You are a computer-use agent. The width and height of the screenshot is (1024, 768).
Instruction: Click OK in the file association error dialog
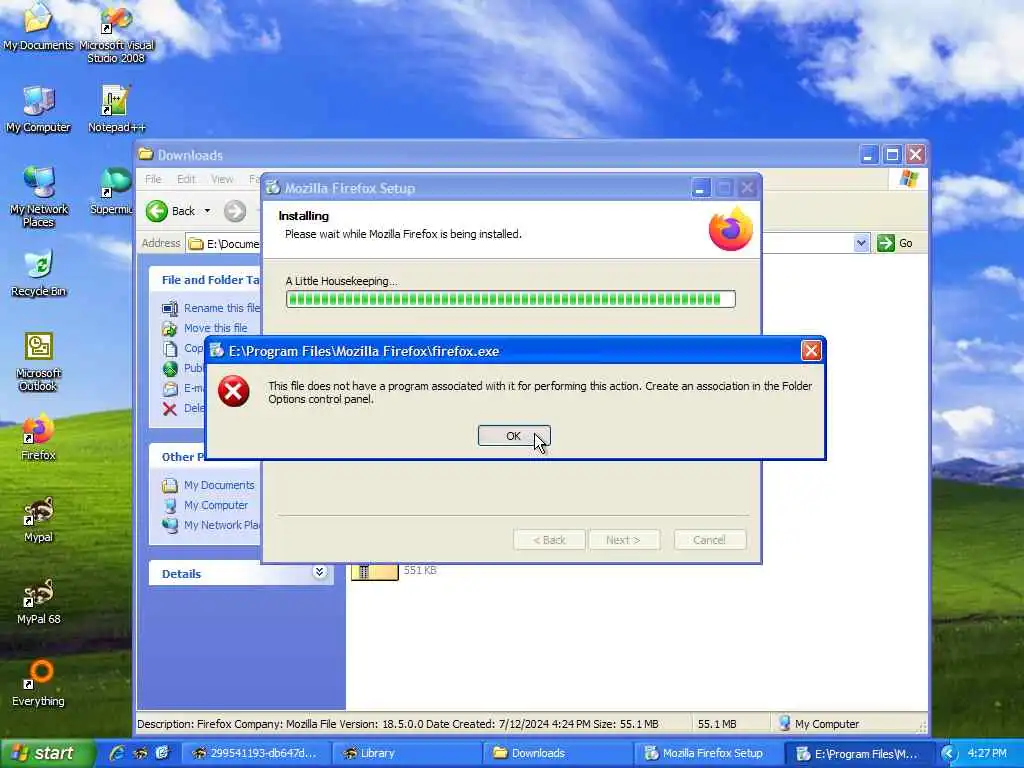click(514, 436)
